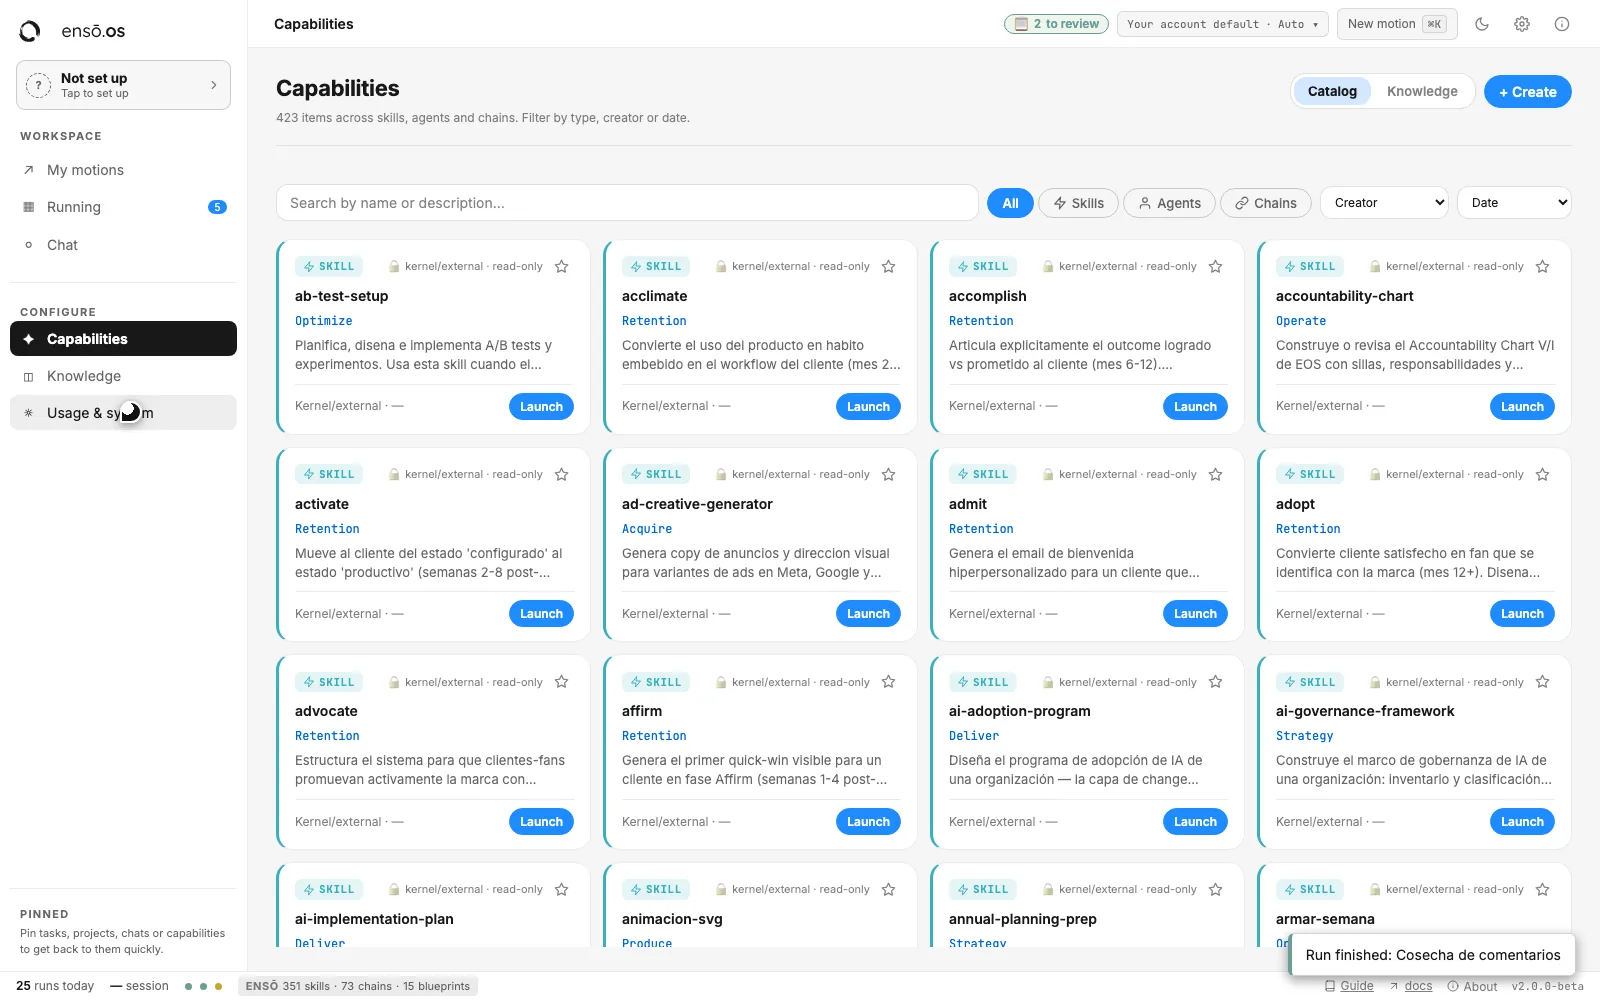This screenshot has width=1600, height=1000.
Task: Filter by All capabilities
Action: click(1010, 203)
